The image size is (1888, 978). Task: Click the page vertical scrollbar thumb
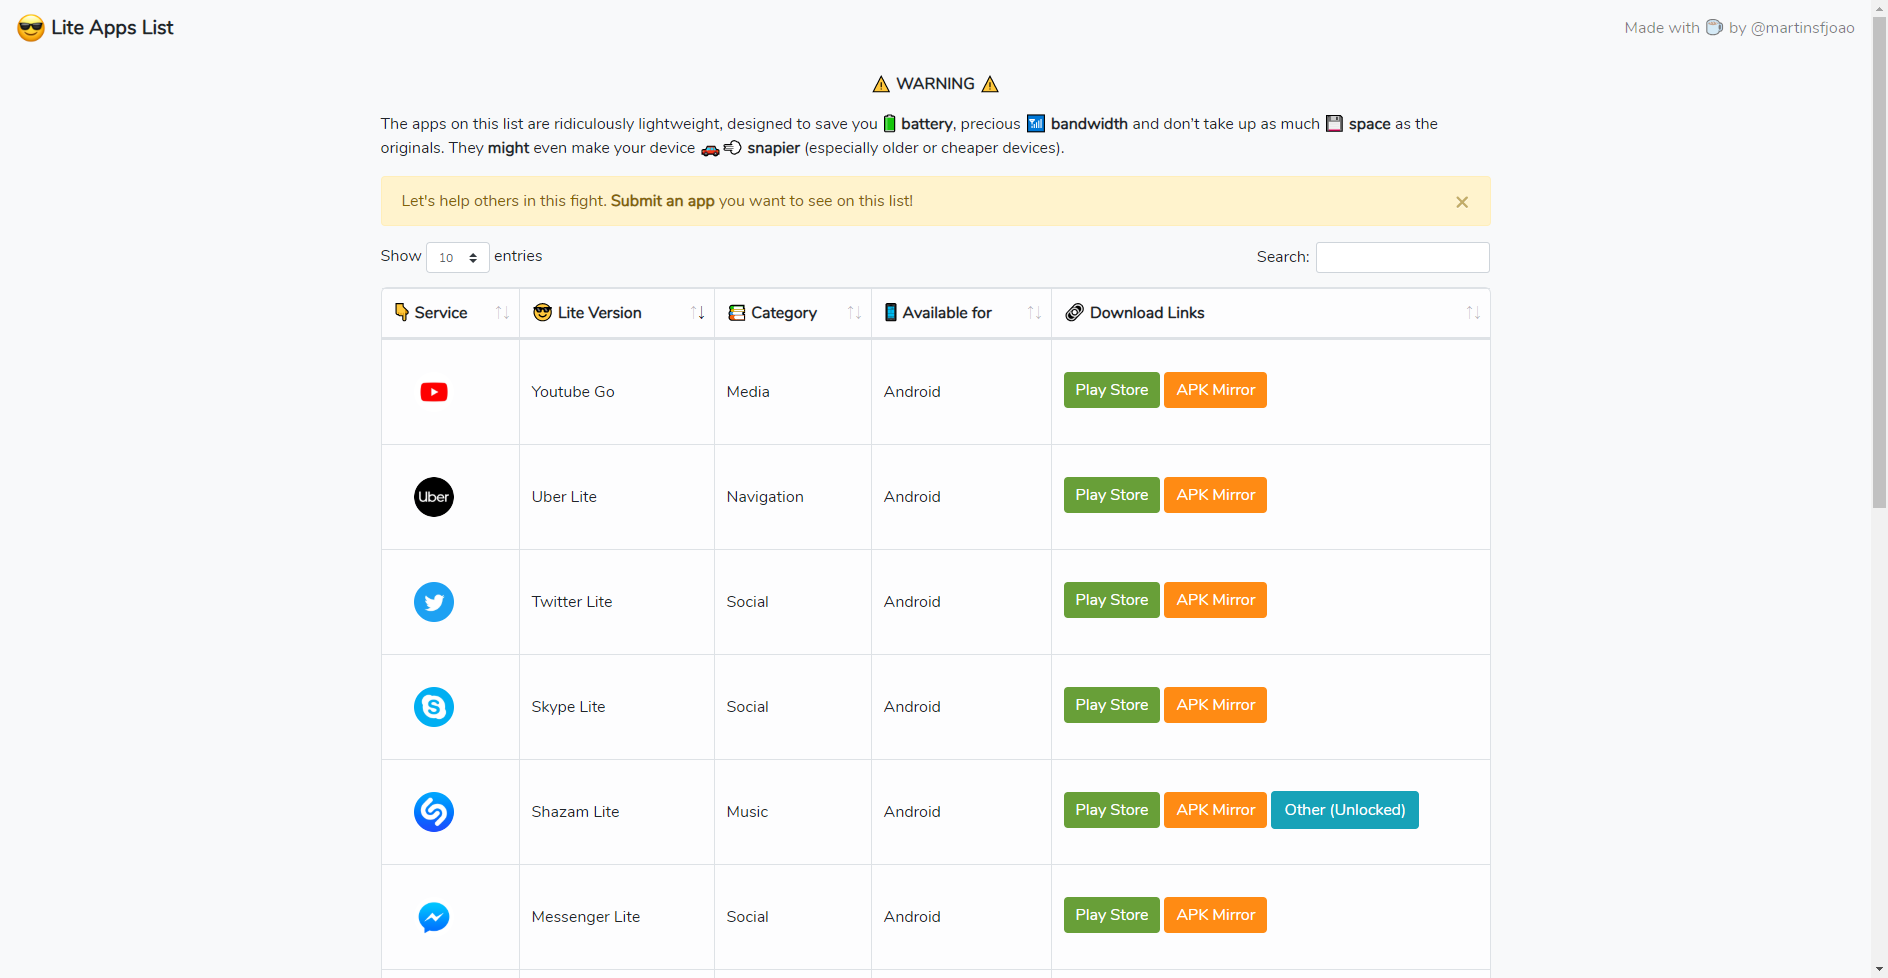pyautogui.click(x=1879, y=262)
